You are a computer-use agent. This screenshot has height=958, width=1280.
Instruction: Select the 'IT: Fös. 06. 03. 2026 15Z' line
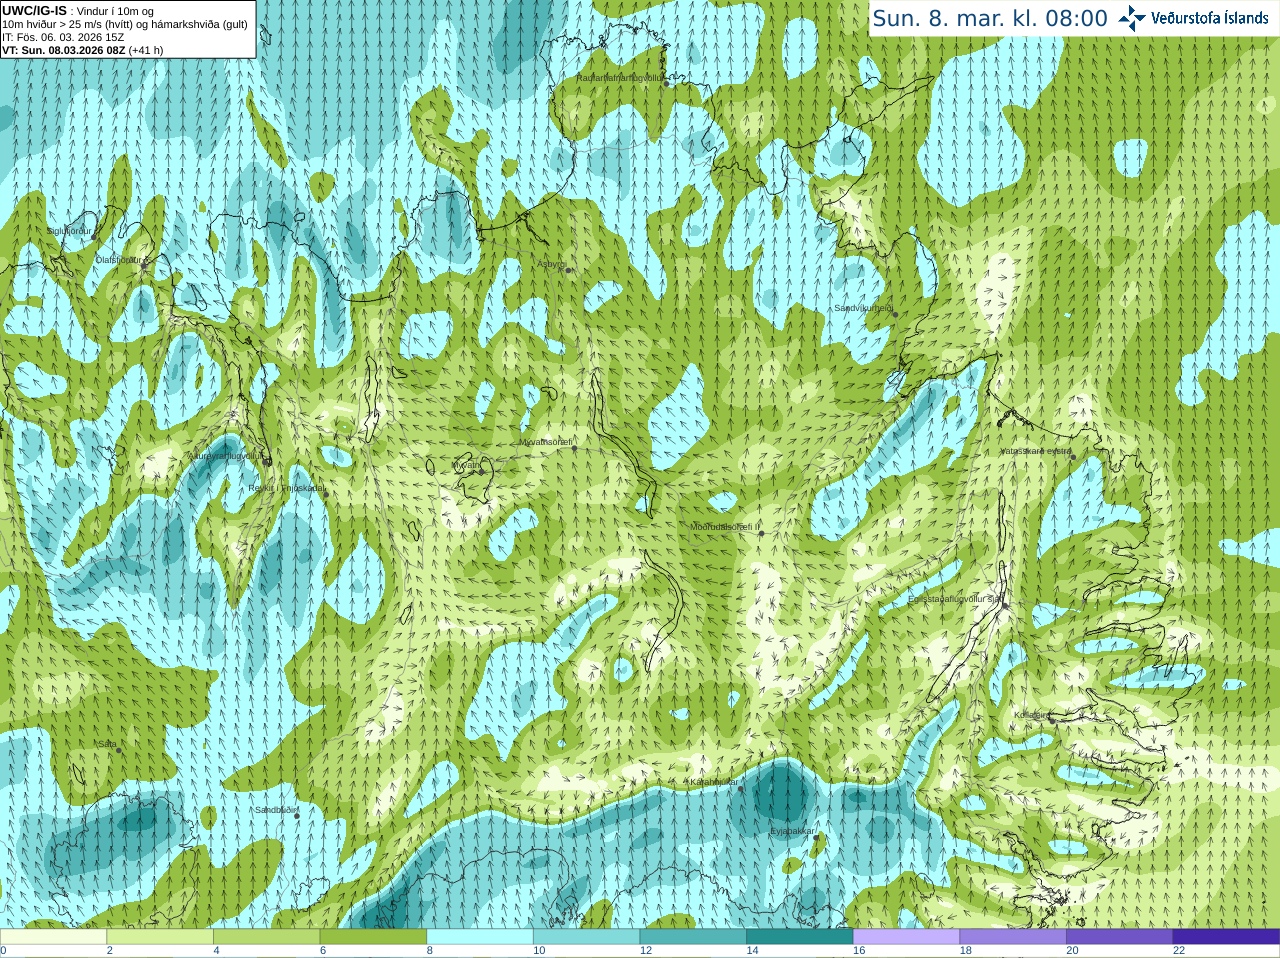[63, 37]
